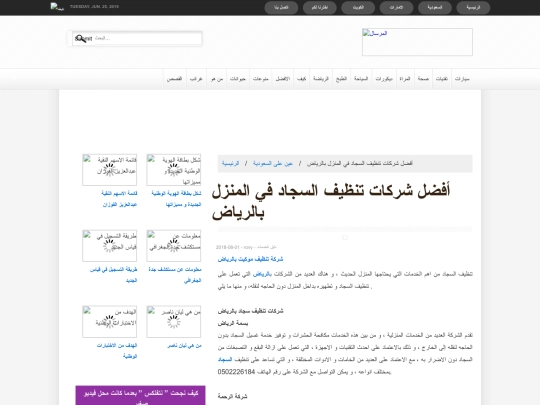This screenshot has width=540, height=405.
Task: Click link شكل بطاقة الهوية الوطنية الجديدة و مميزاتها
Action: pos(176,199)
